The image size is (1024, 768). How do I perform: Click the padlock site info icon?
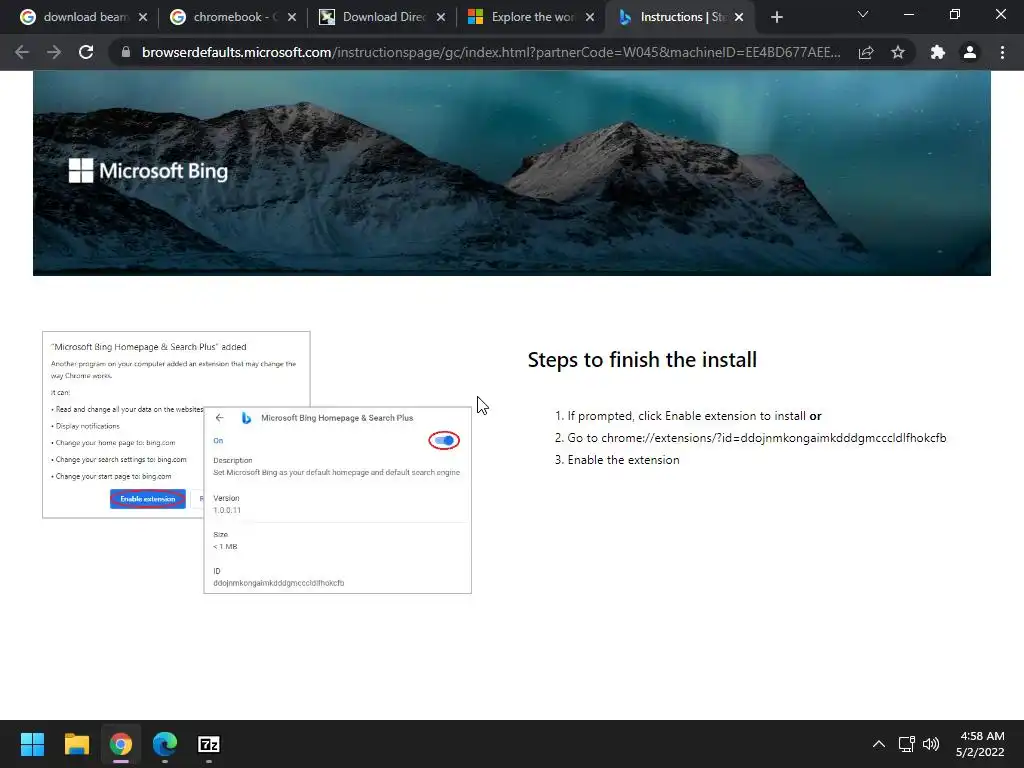pyautogui.click(x=126, y=52)
